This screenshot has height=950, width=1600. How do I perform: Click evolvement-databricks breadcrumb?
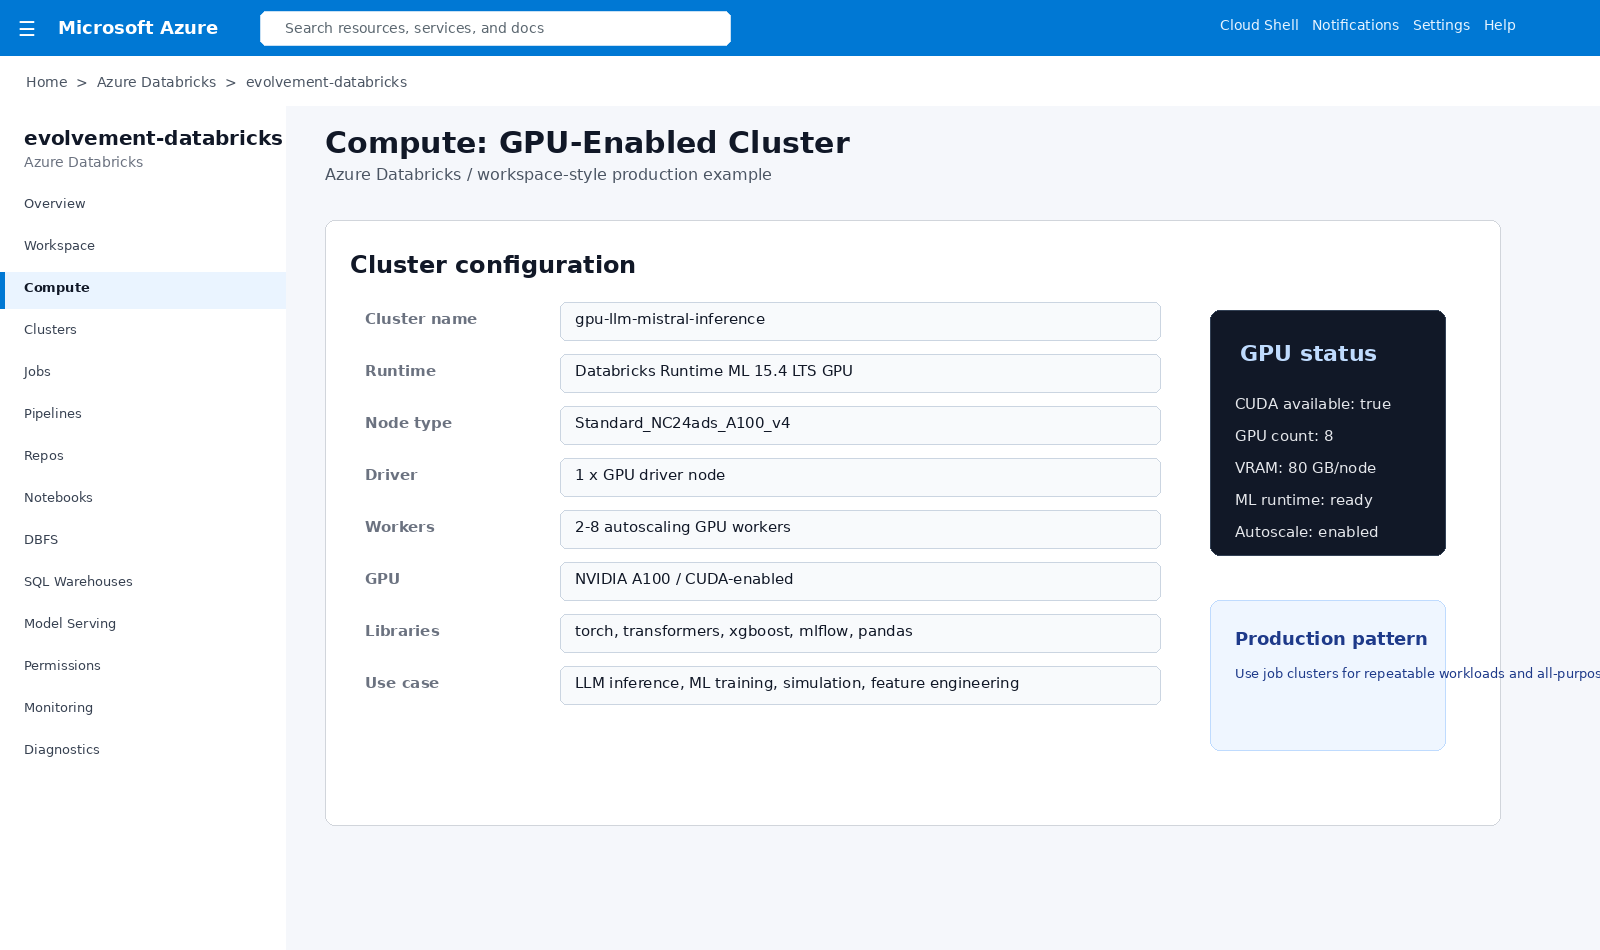[x=326, y=82]
